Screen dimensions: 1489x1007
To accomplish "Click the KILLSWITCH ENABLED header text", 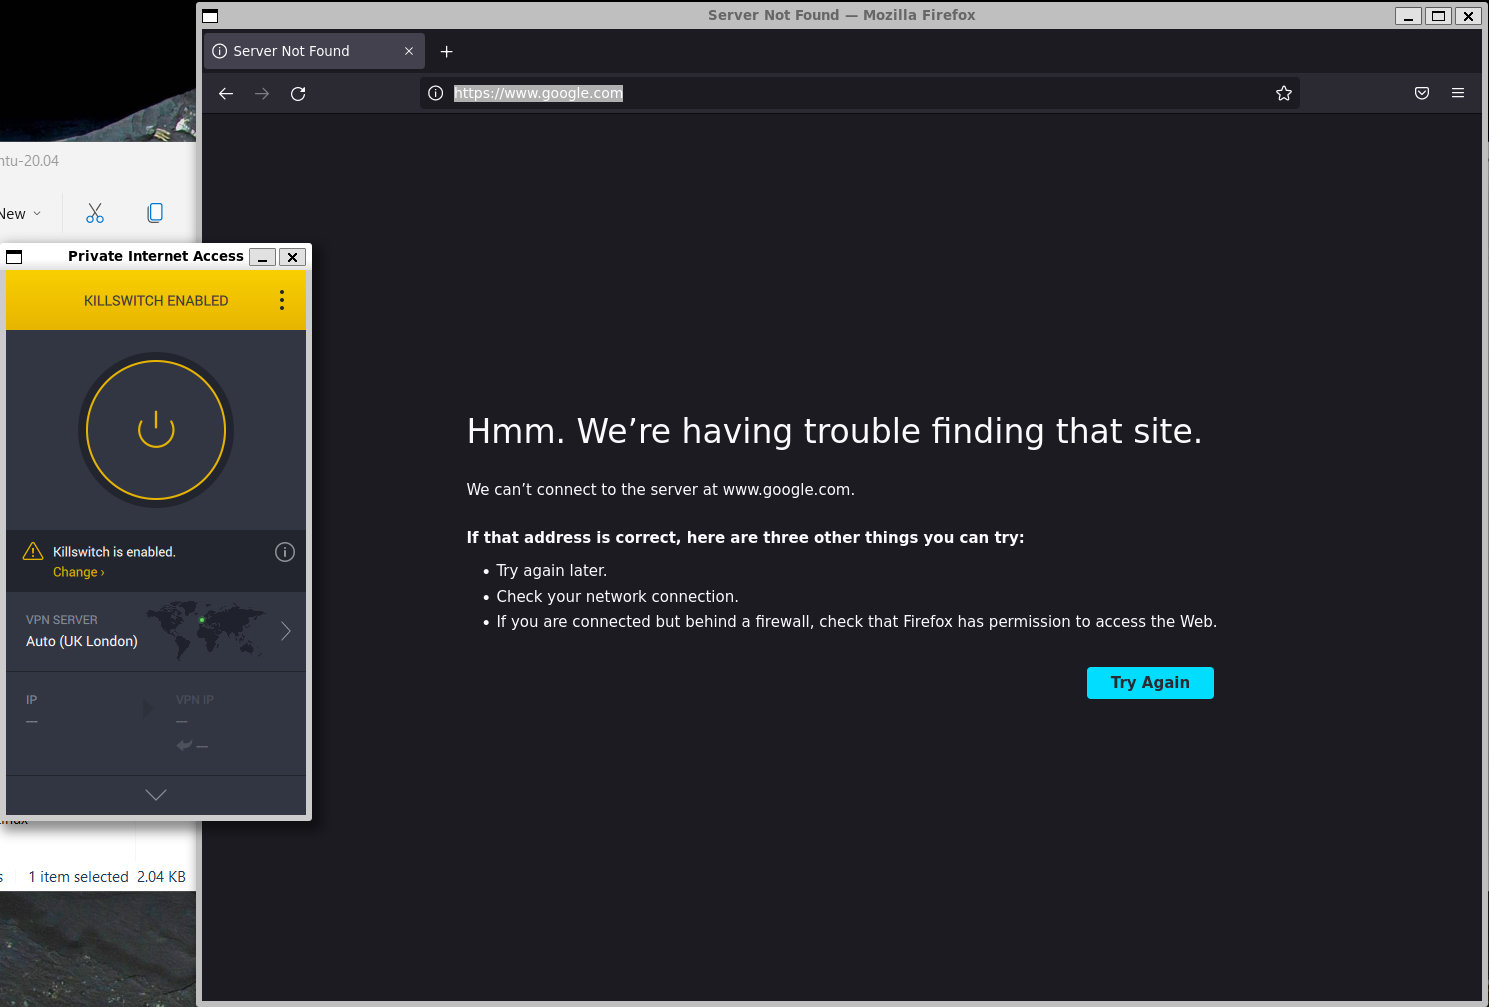I will 156,301.
